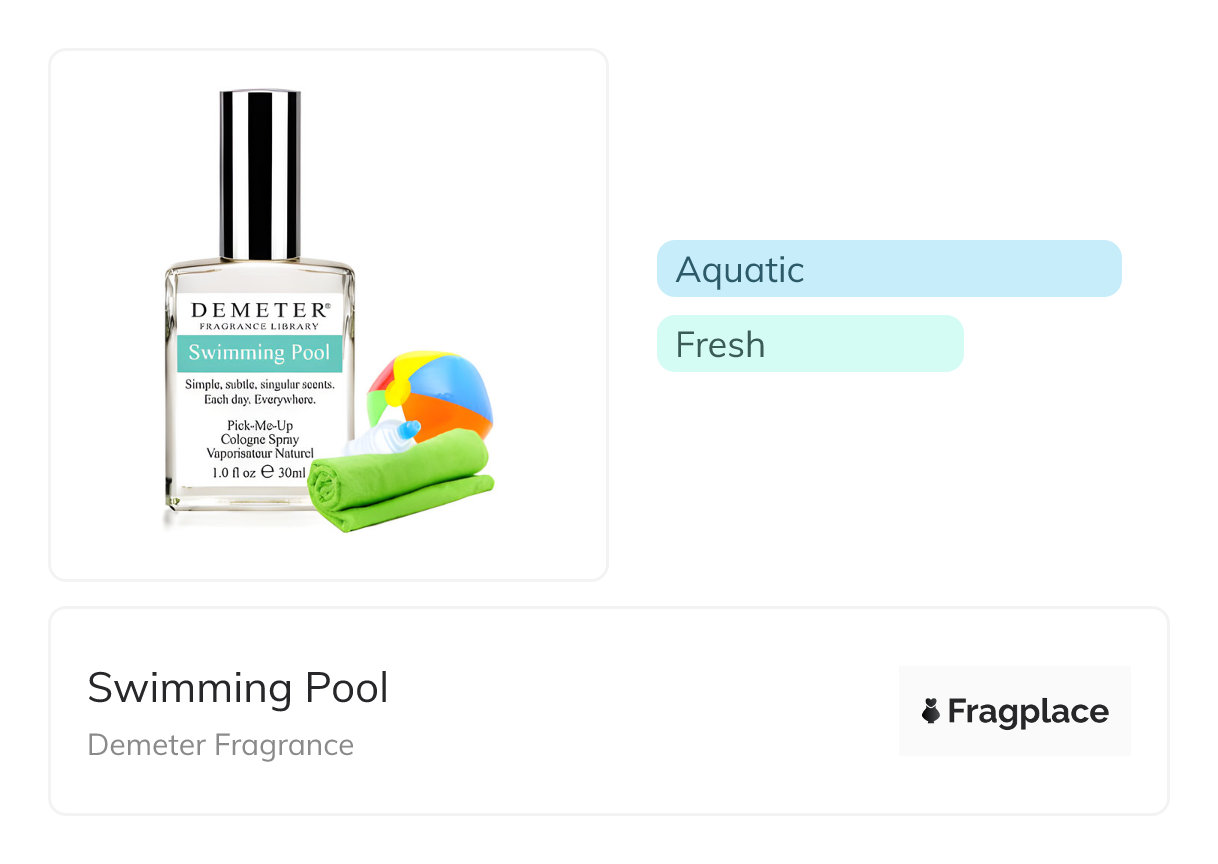
Task: Select the Aquatic scent tag
Action: tap(740, 270)
